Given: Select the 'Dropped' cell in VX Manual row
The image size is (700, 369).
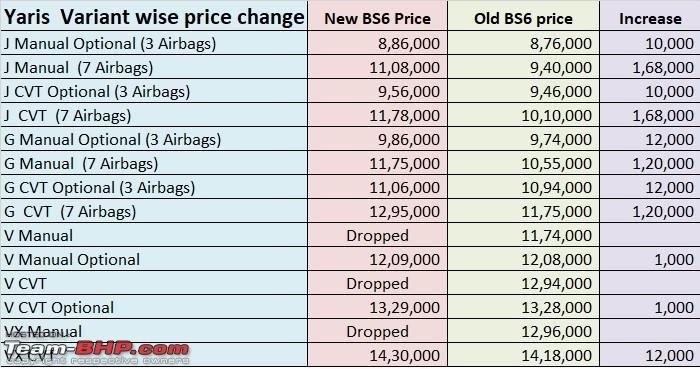Looking at the screenshot, I should pos(377,332).
